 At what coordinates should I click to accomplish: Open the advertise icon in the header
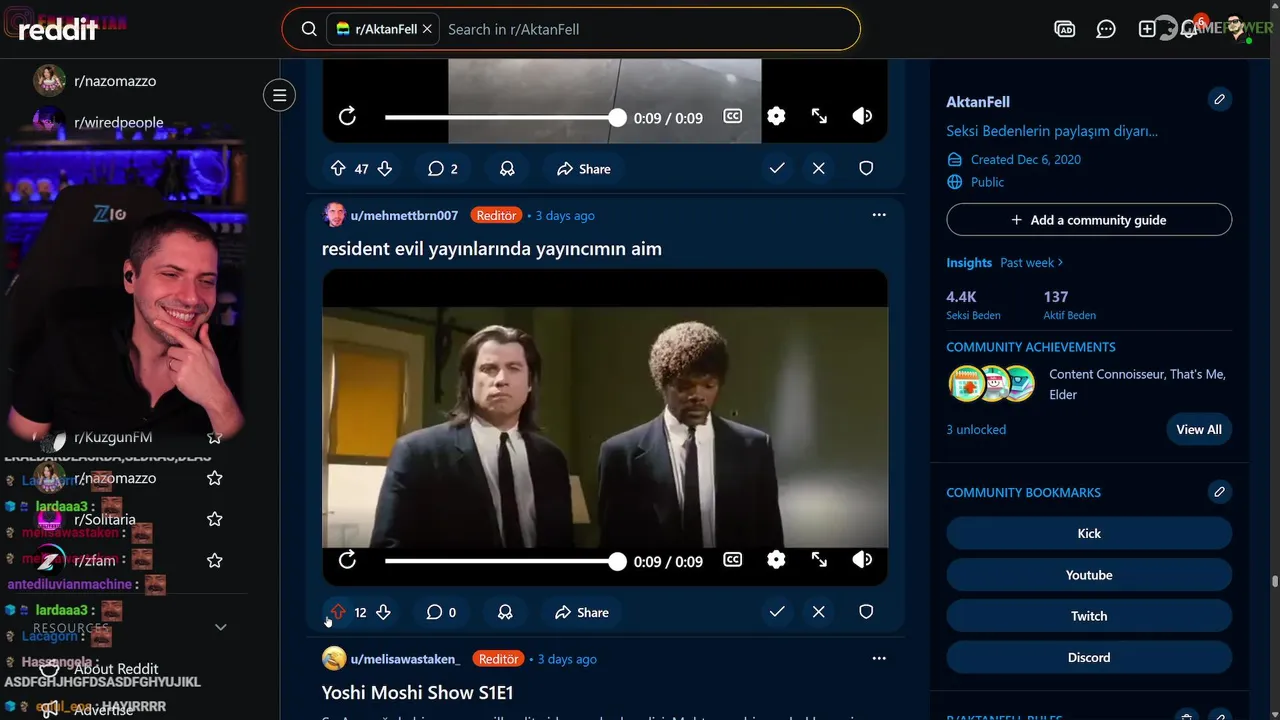tap(1065, 29)
